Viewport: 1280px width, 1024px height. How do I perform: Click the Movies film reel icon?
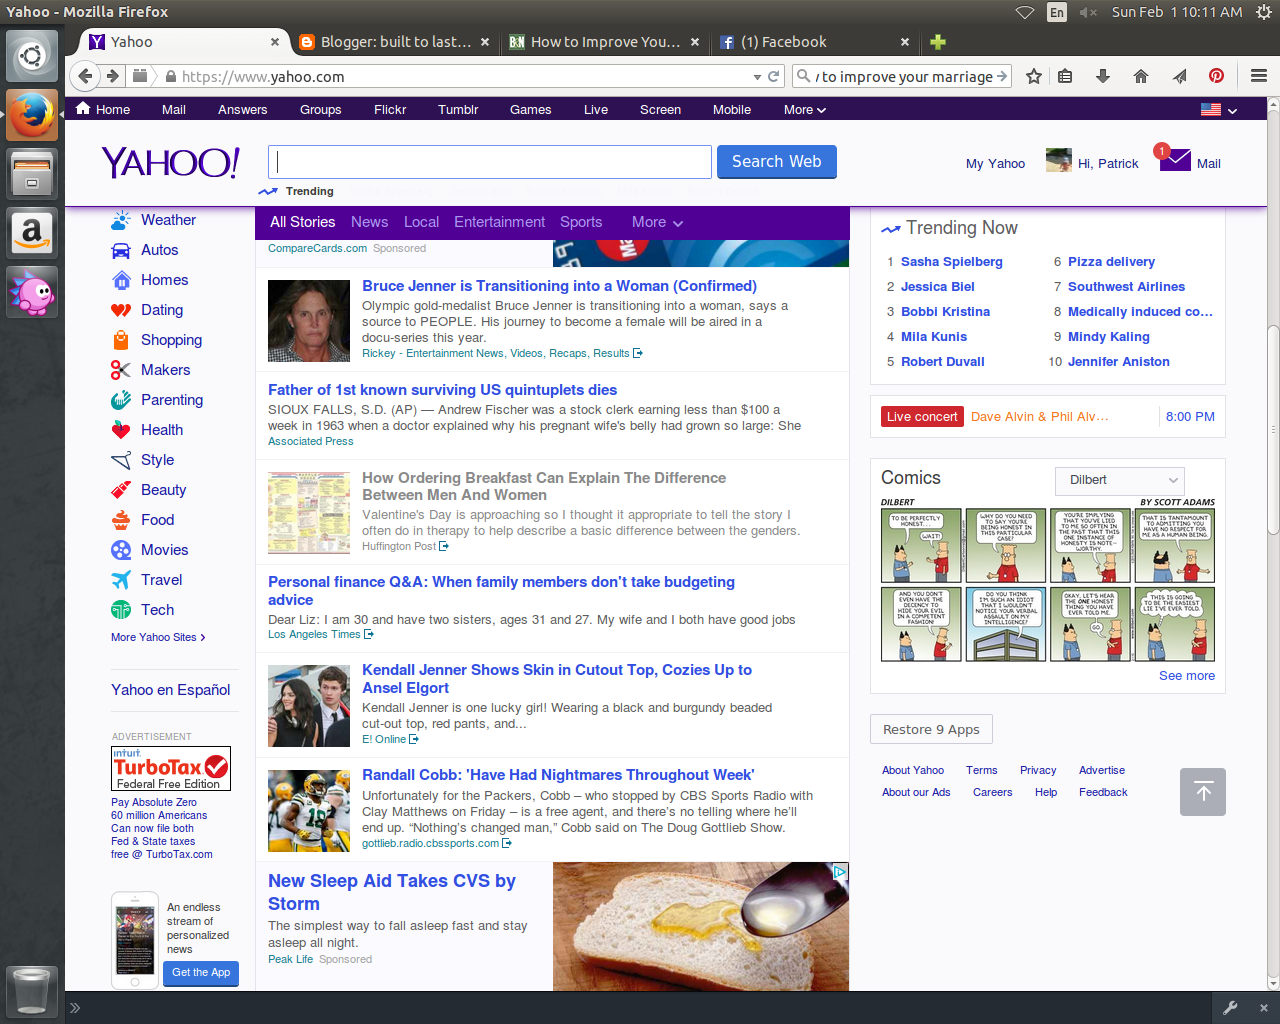pyautogui.click(x=121, y=550)
